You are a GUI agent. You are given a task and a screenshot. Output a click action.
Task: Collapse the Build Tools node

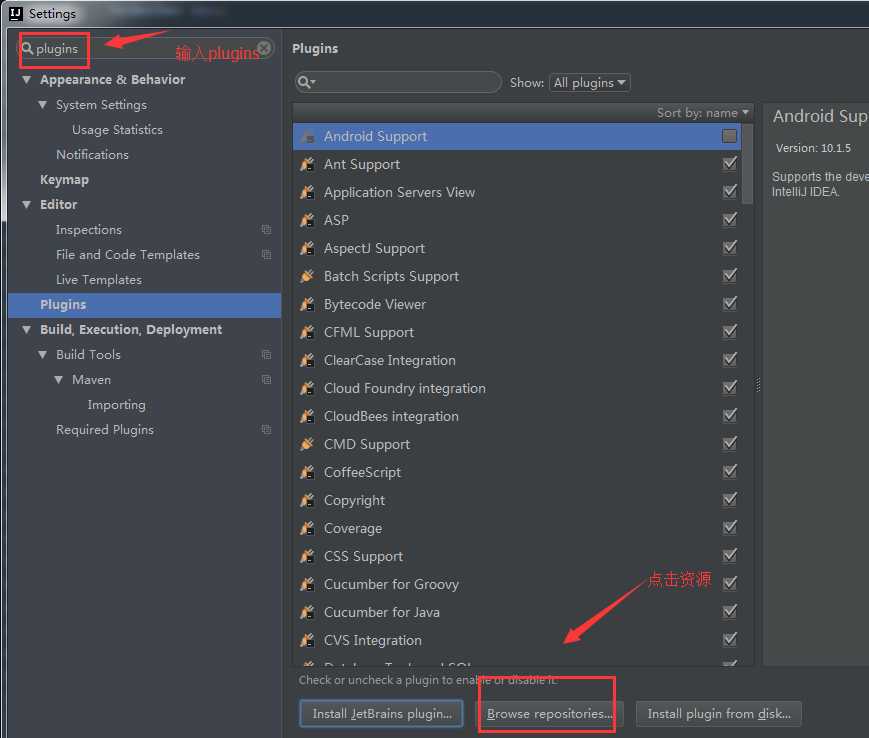point(43,355)
